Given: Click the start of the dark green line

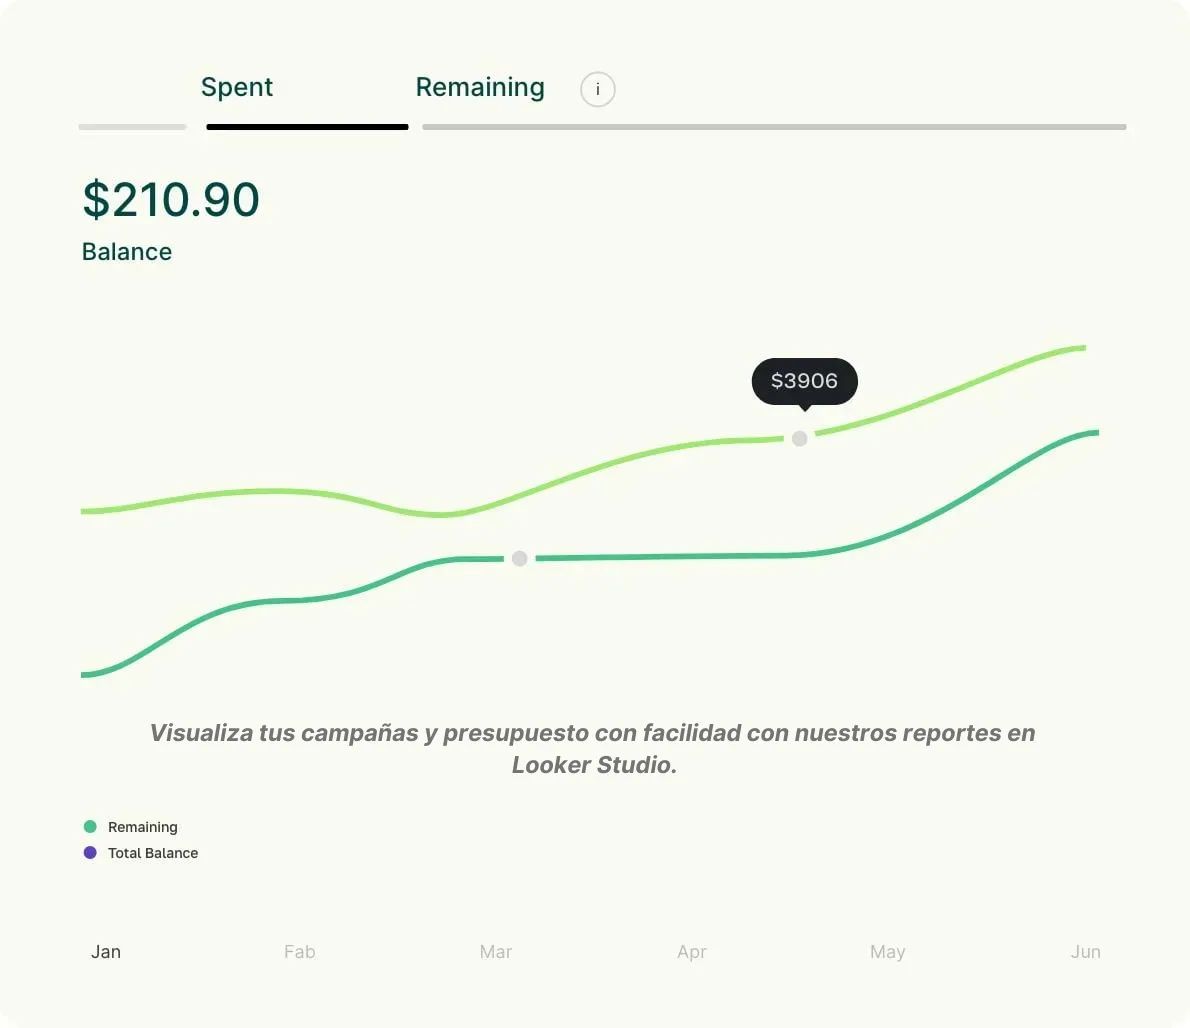Looking at the screenshot, I should 85,675.
